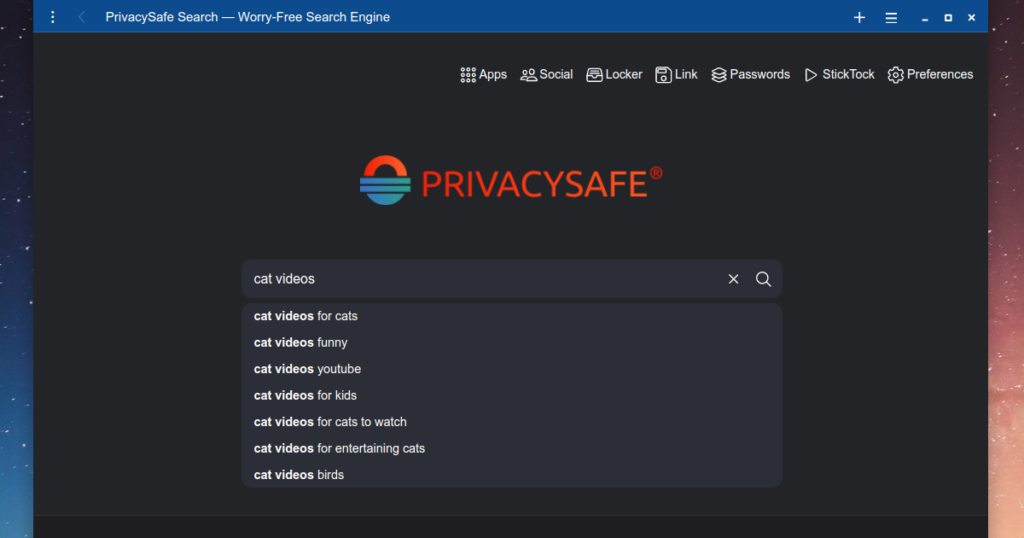Select suggestion "cat videos funny"
The image size is (1024, 538).
[301, 342]
